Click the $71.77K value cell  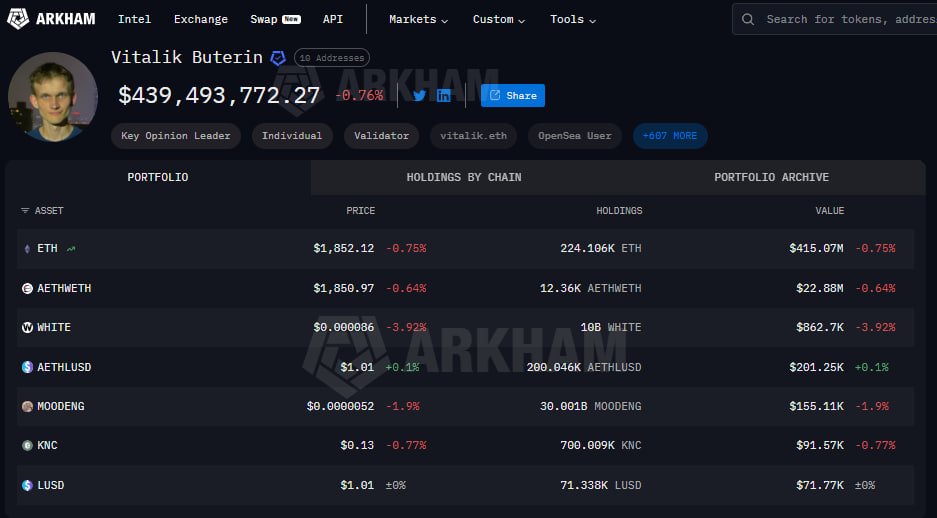(820, 485)
